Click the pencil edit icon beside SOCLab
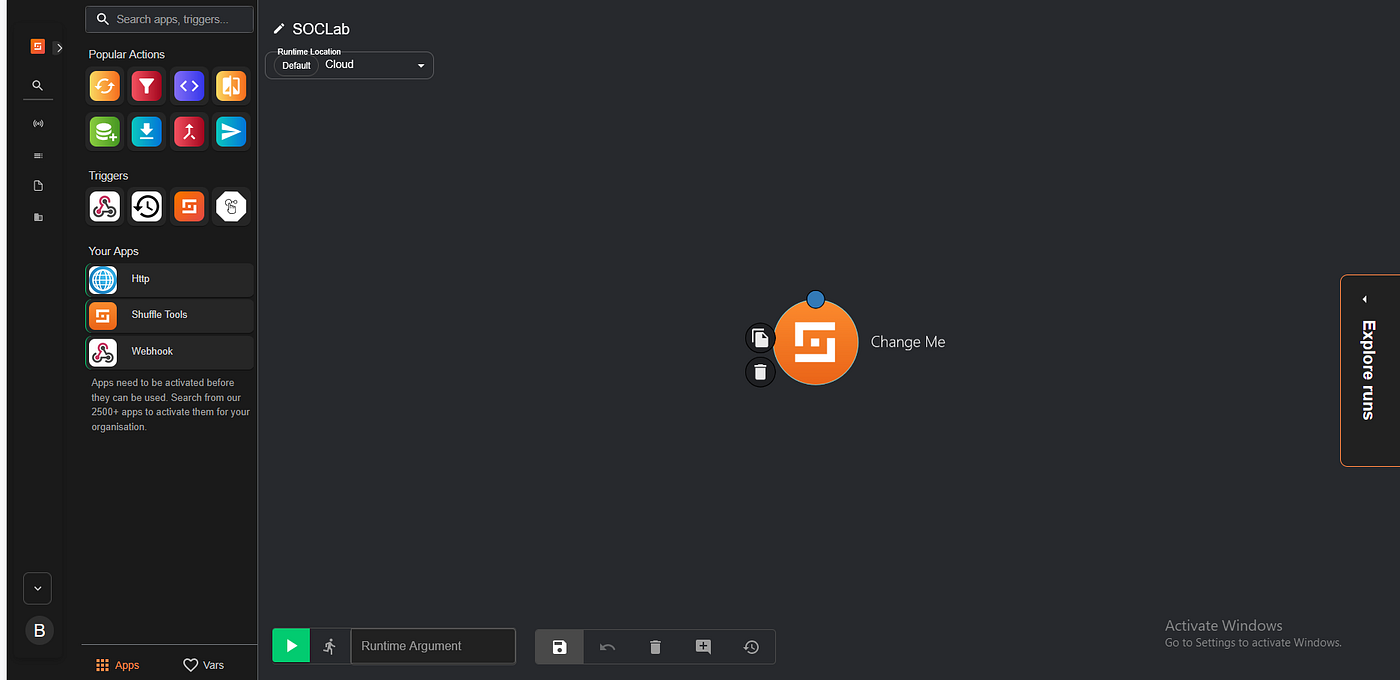 pyautogui.click(x=279, y=29)
